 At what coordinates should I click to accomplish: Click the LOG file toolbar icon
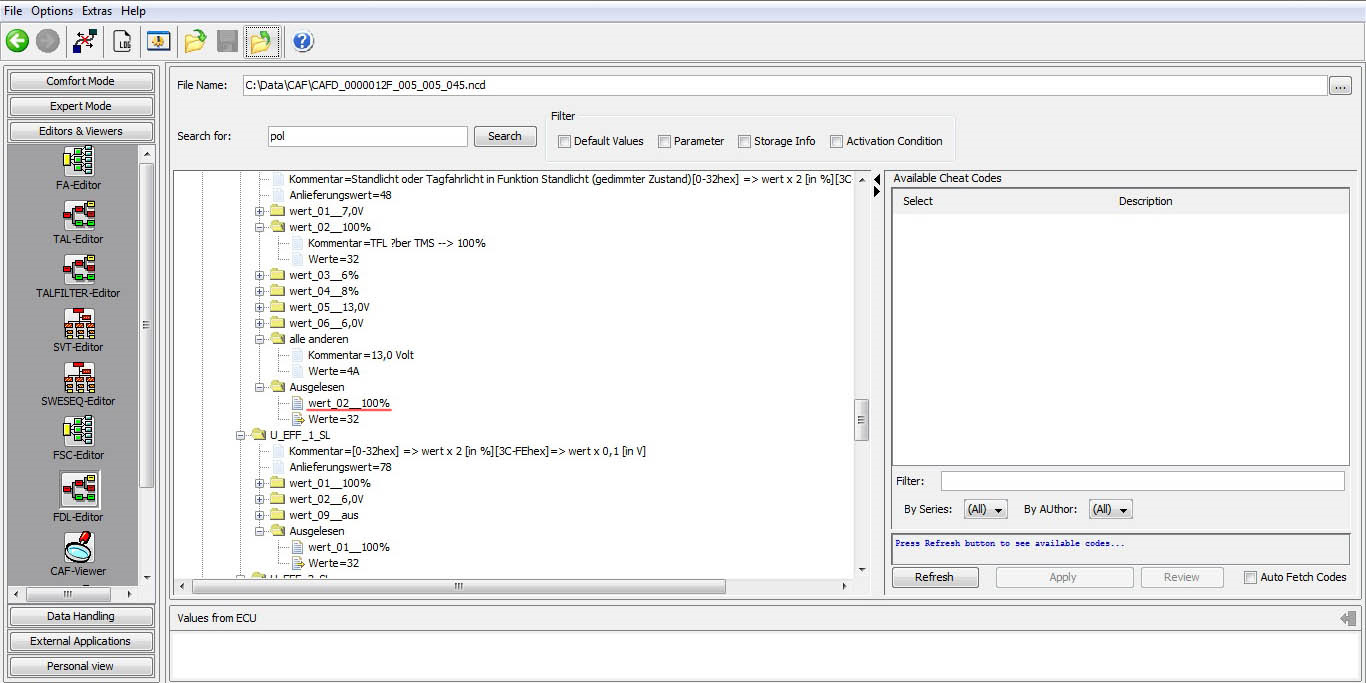pyautogui.click(x=123, y=41)
